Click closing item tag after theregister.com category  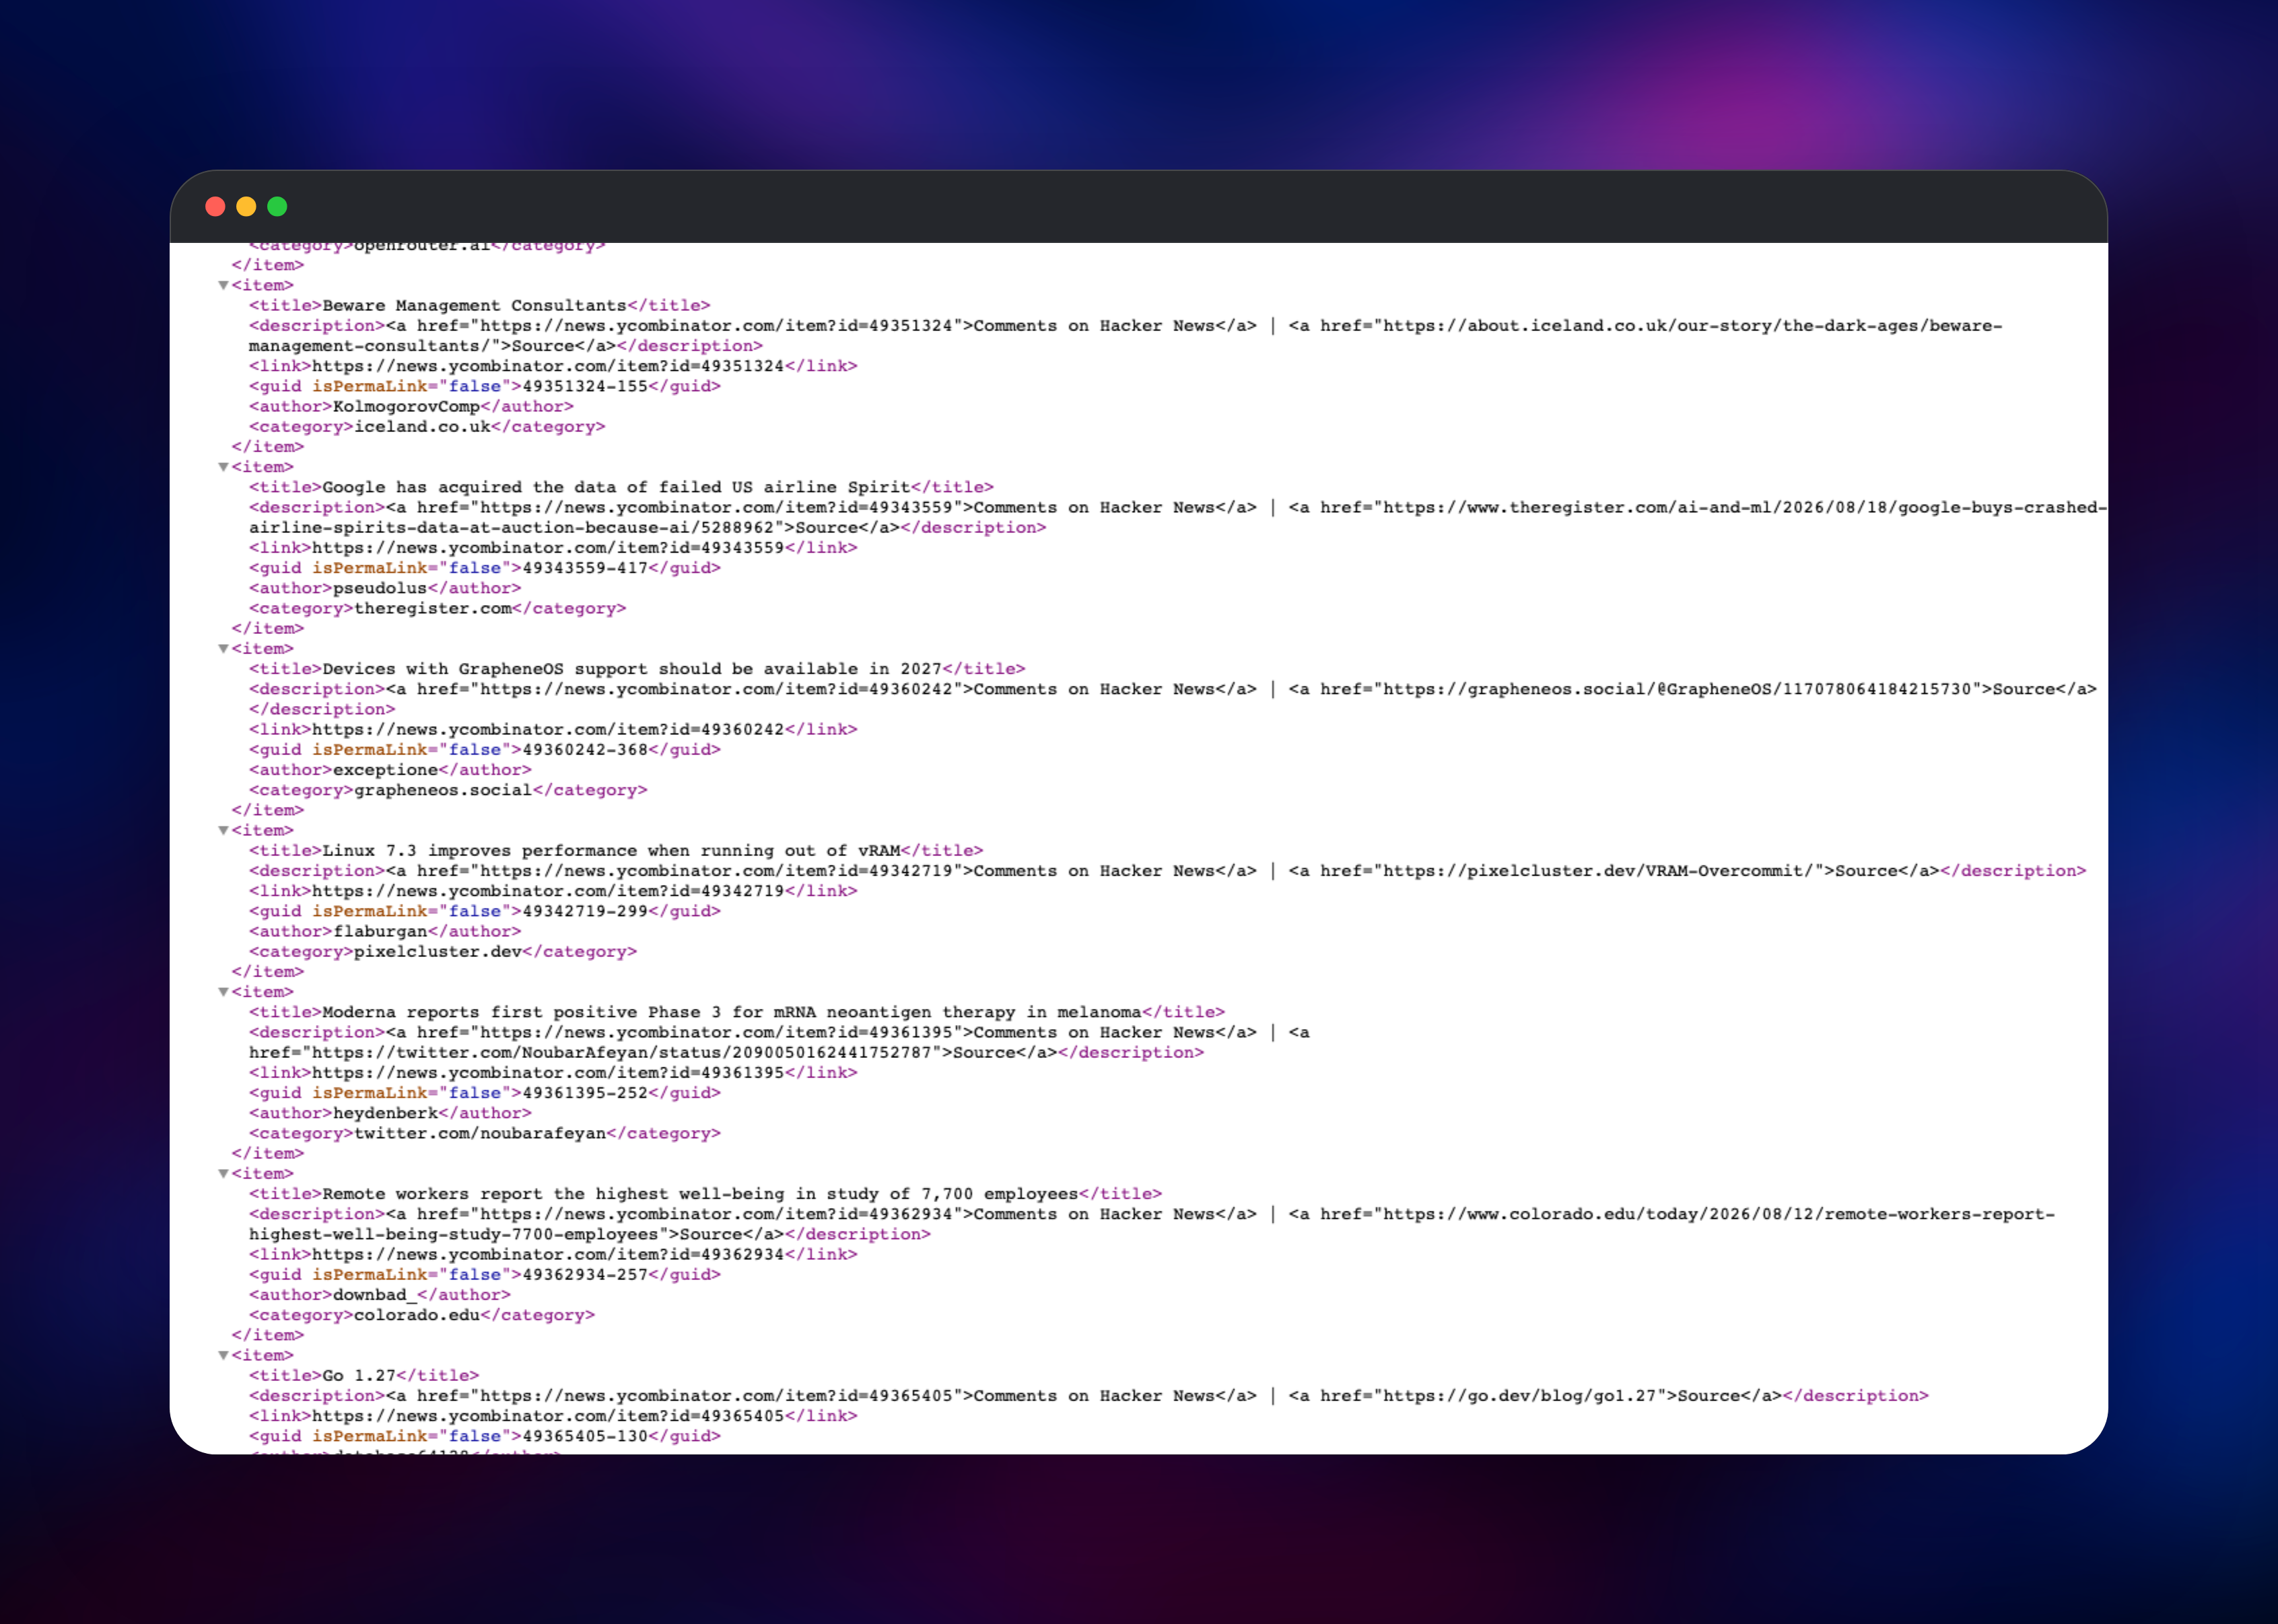[x=268, y=629]
